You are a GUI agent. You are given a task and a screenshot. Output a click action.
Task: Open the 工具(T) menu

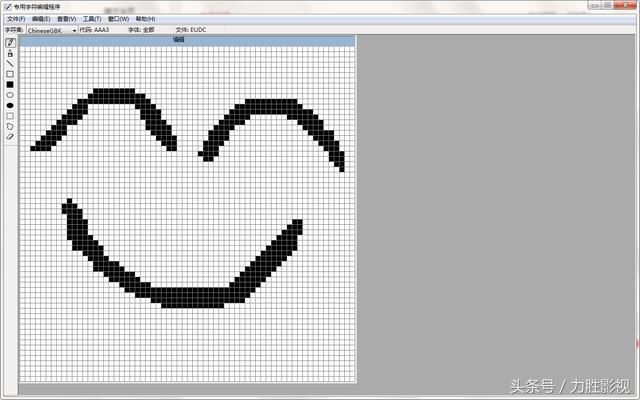pyautogui.click(x=92, y=19)
